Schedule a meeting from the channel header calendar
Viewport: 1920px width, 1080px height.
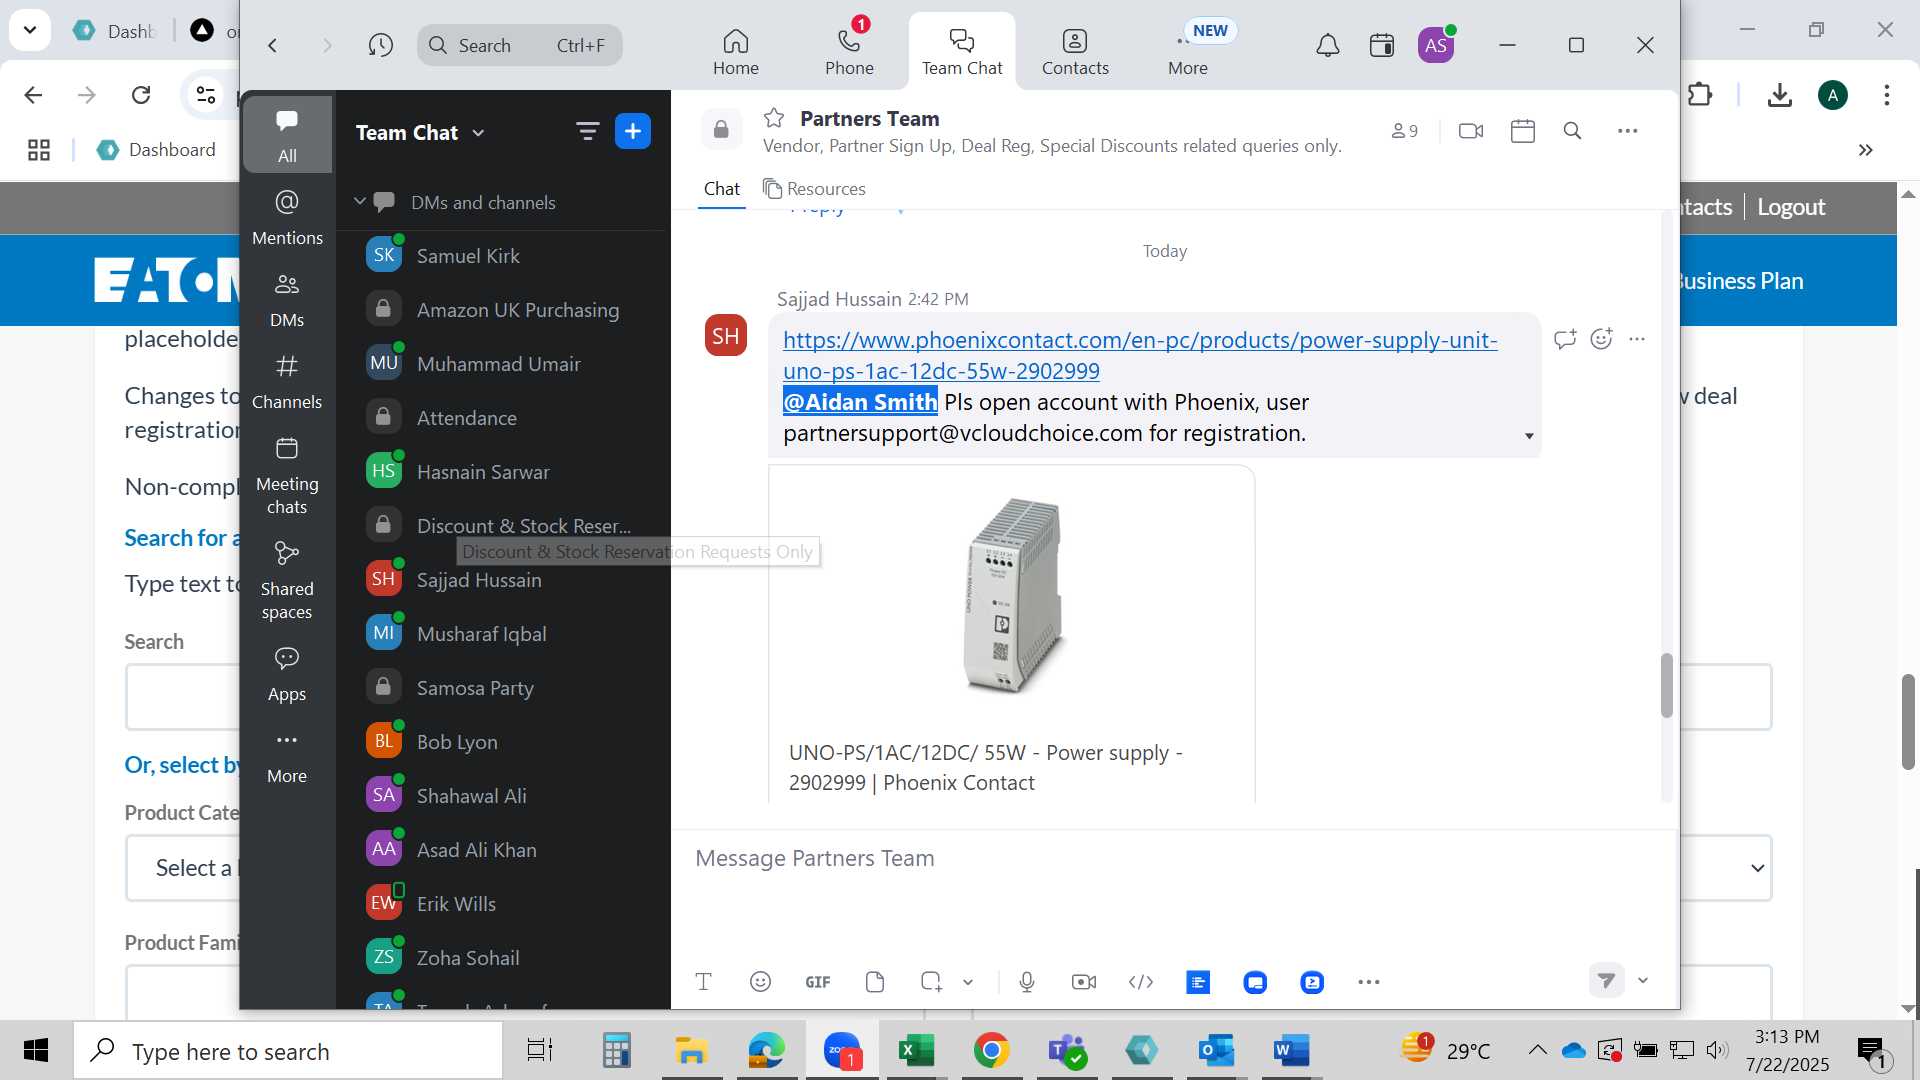(1523, 131)
